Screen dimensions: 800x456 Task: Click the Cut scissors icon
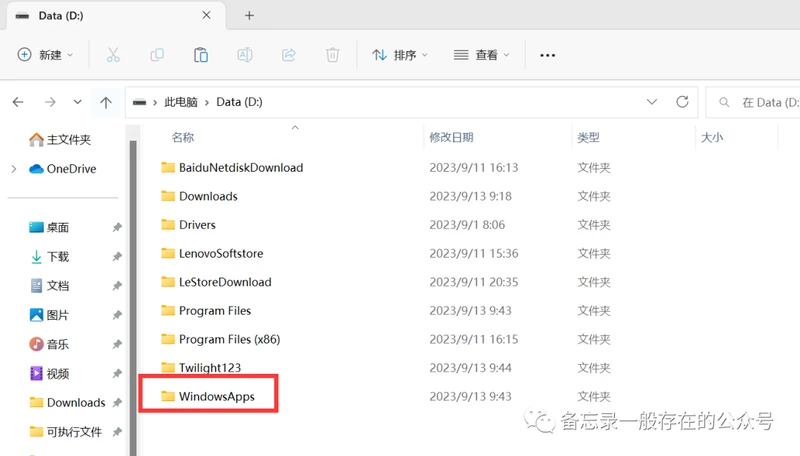tap(113, 55)
